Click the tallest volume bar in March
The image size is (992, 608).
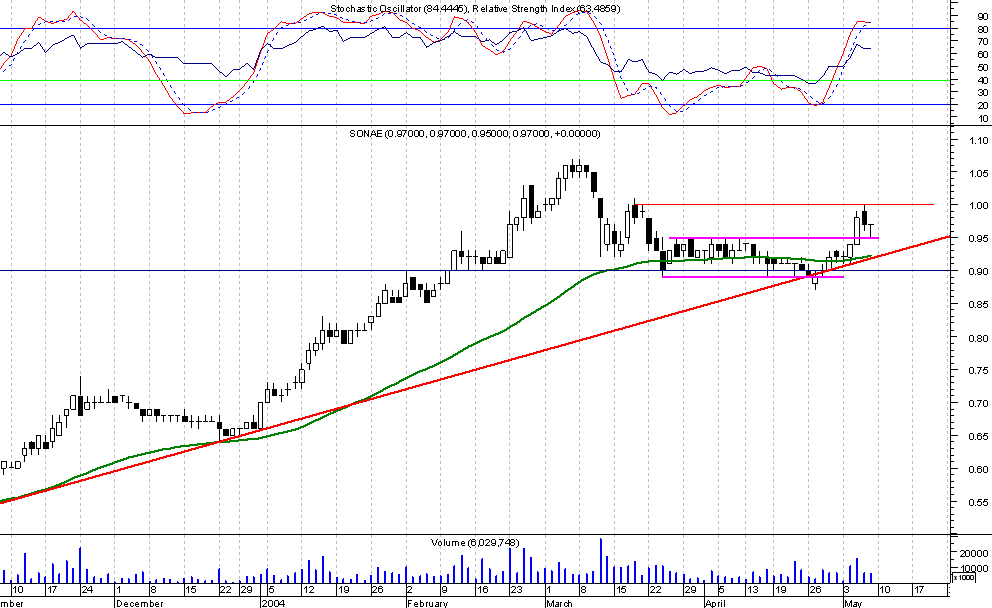(600, 561)
